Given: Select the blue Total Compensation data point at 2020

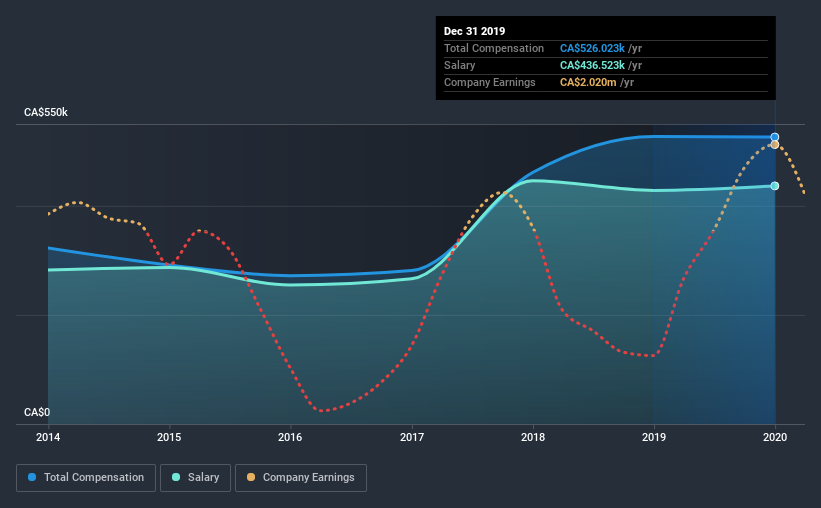Looking at the screenshot, I should [x=775, y=137].
